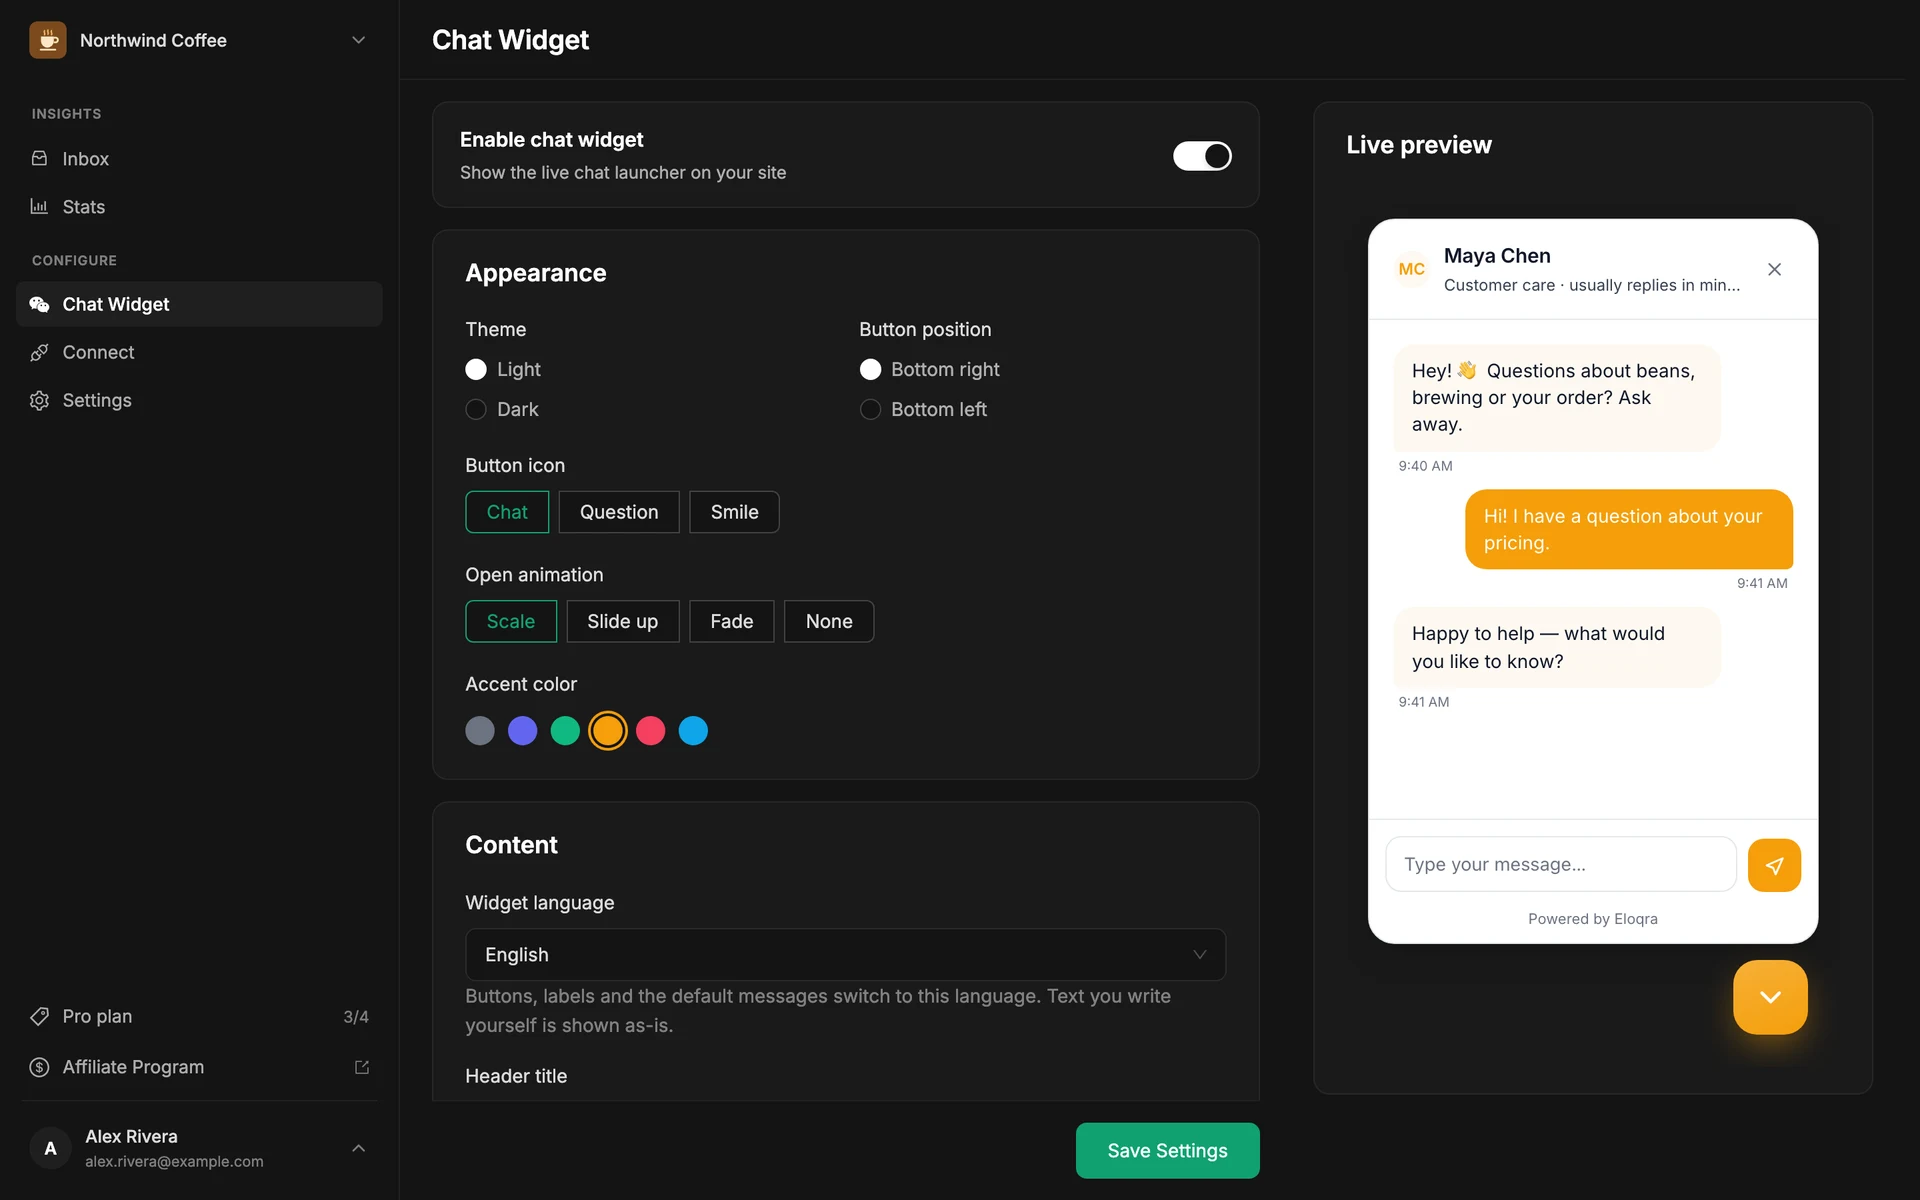1920x1200 pixels.
Task: Close the Maya Chen chat preview
Action: pos(1774,269)
